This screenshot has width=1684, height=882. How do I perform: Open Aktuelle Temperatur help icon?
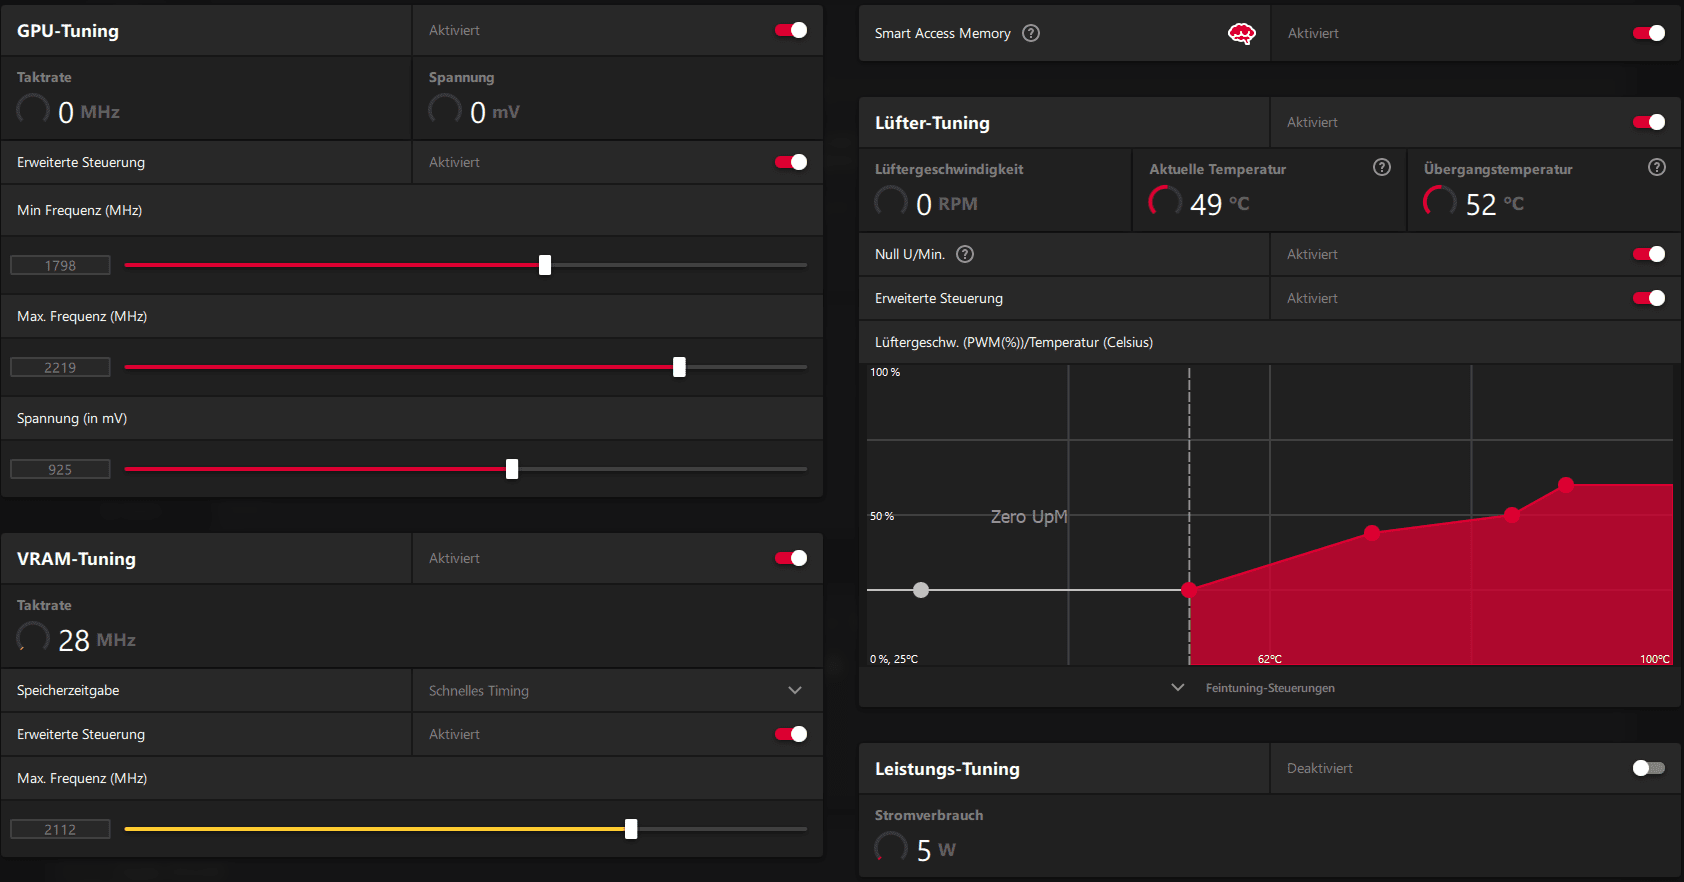click(1382, 167)
